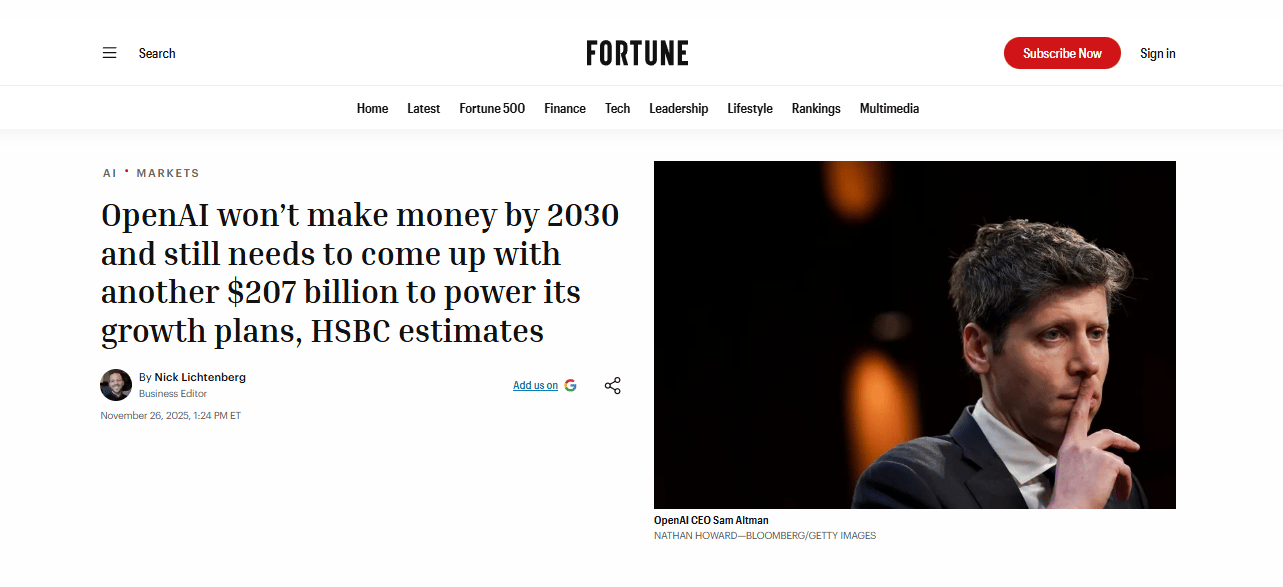Switch to the Tech section
Viewport: 1283px width, 587px height.
pyautogui.click(x=617, y=108)
